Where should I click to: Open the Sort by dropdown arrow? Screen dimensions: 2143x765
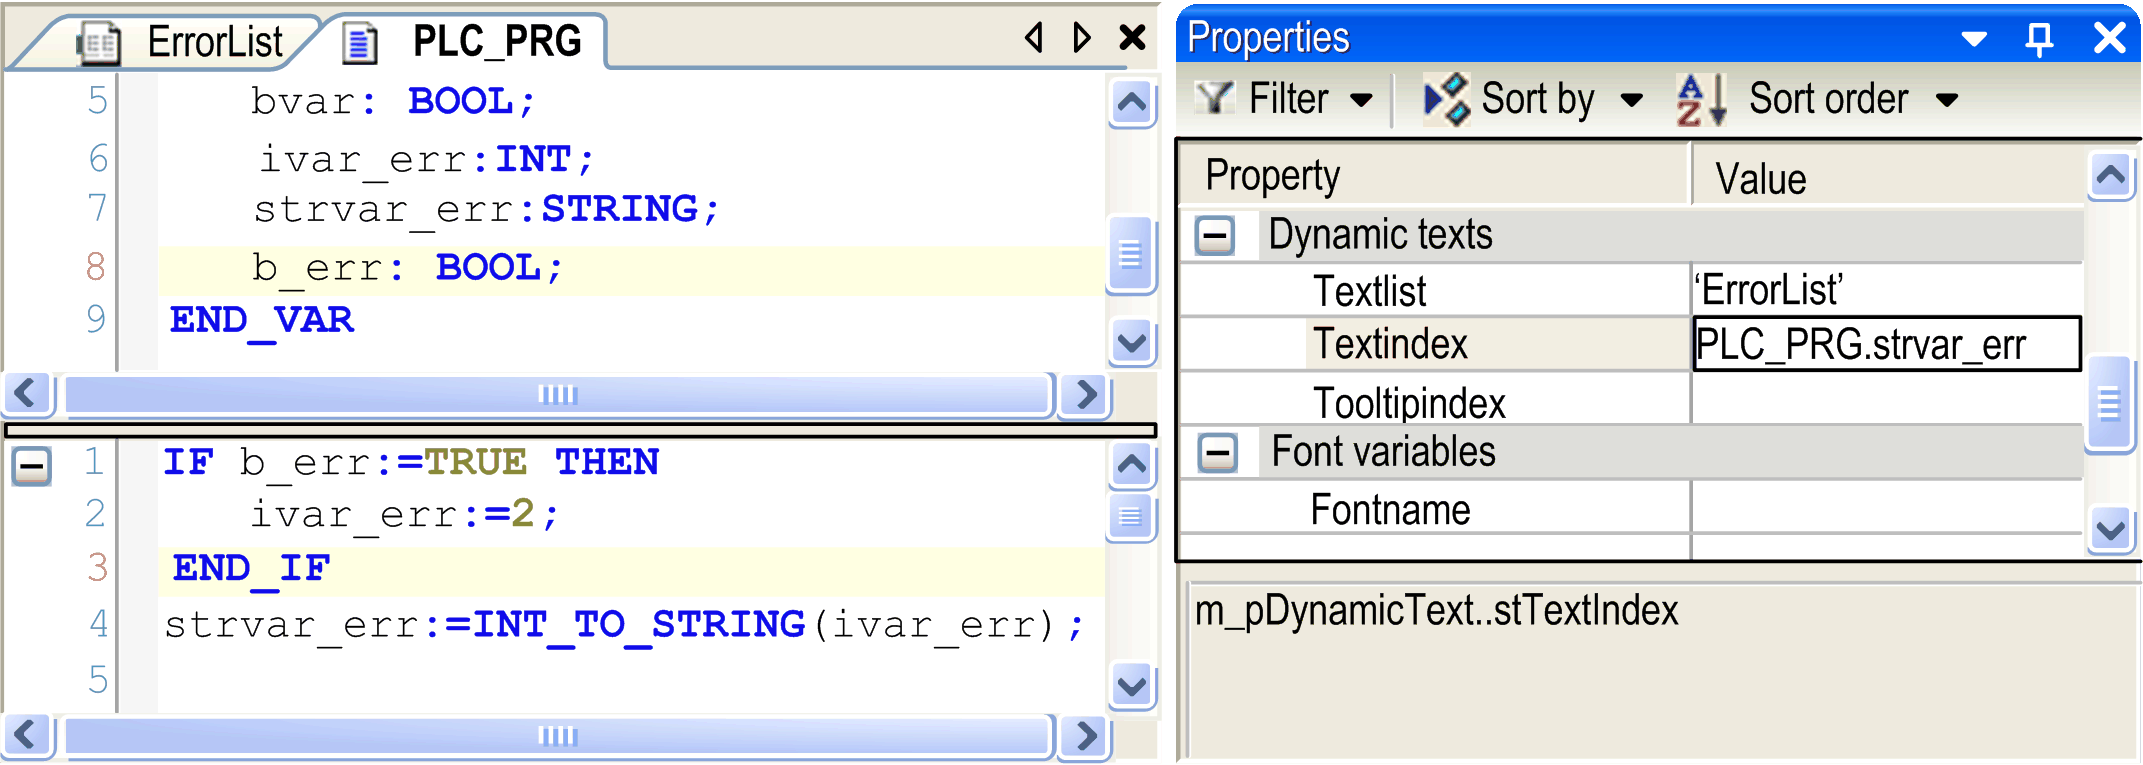tap(1631, 100)
